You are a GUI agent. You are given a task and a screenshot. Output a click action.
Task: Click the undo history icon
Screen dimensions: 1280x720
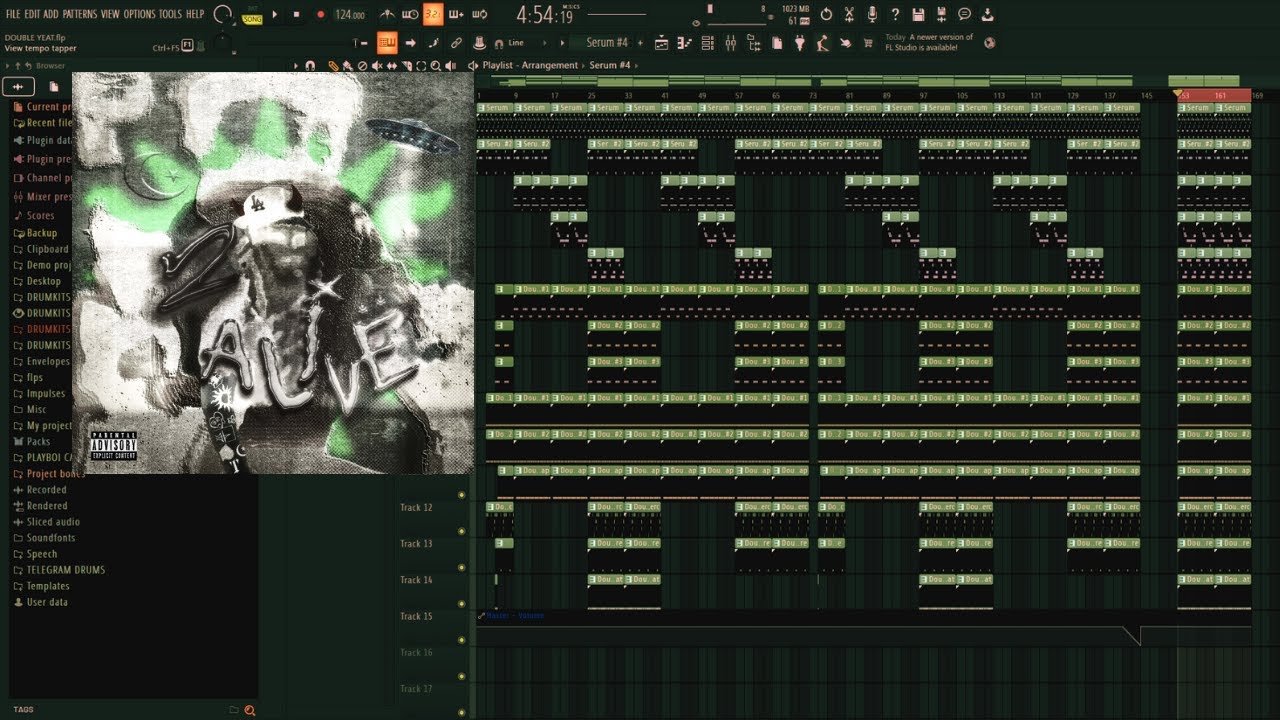(826, 14)
